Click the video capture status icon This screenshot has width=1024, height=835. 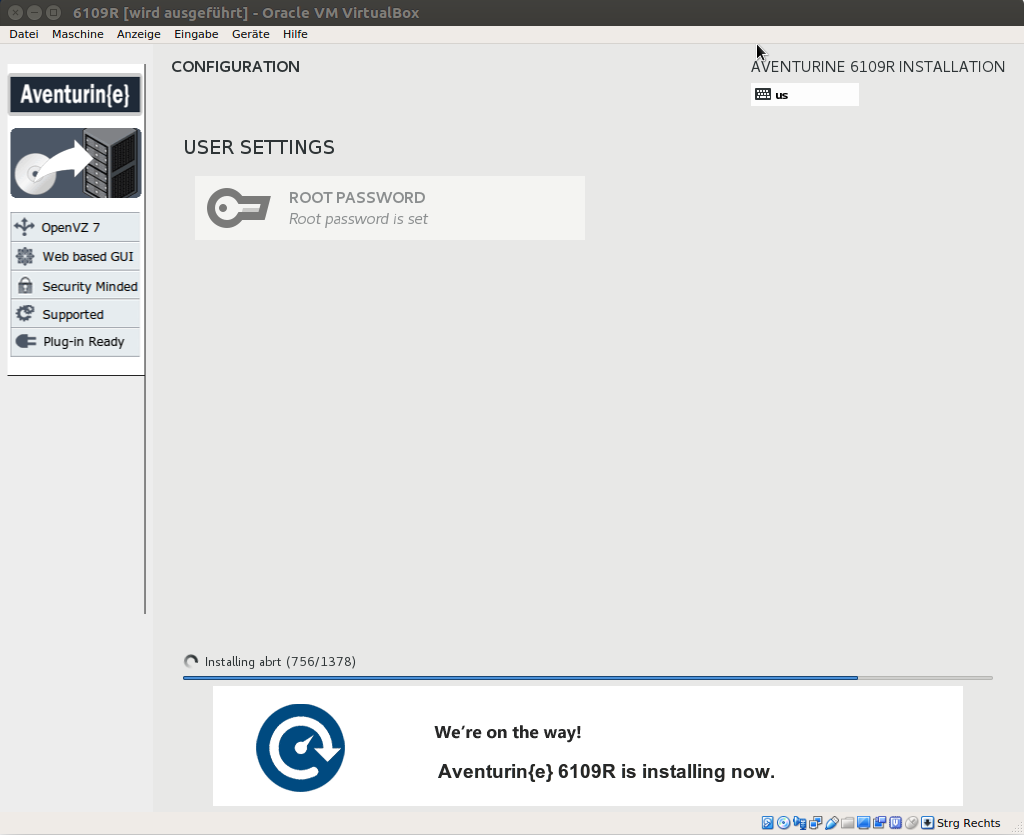pyautogui.click(x=880, y=823)
